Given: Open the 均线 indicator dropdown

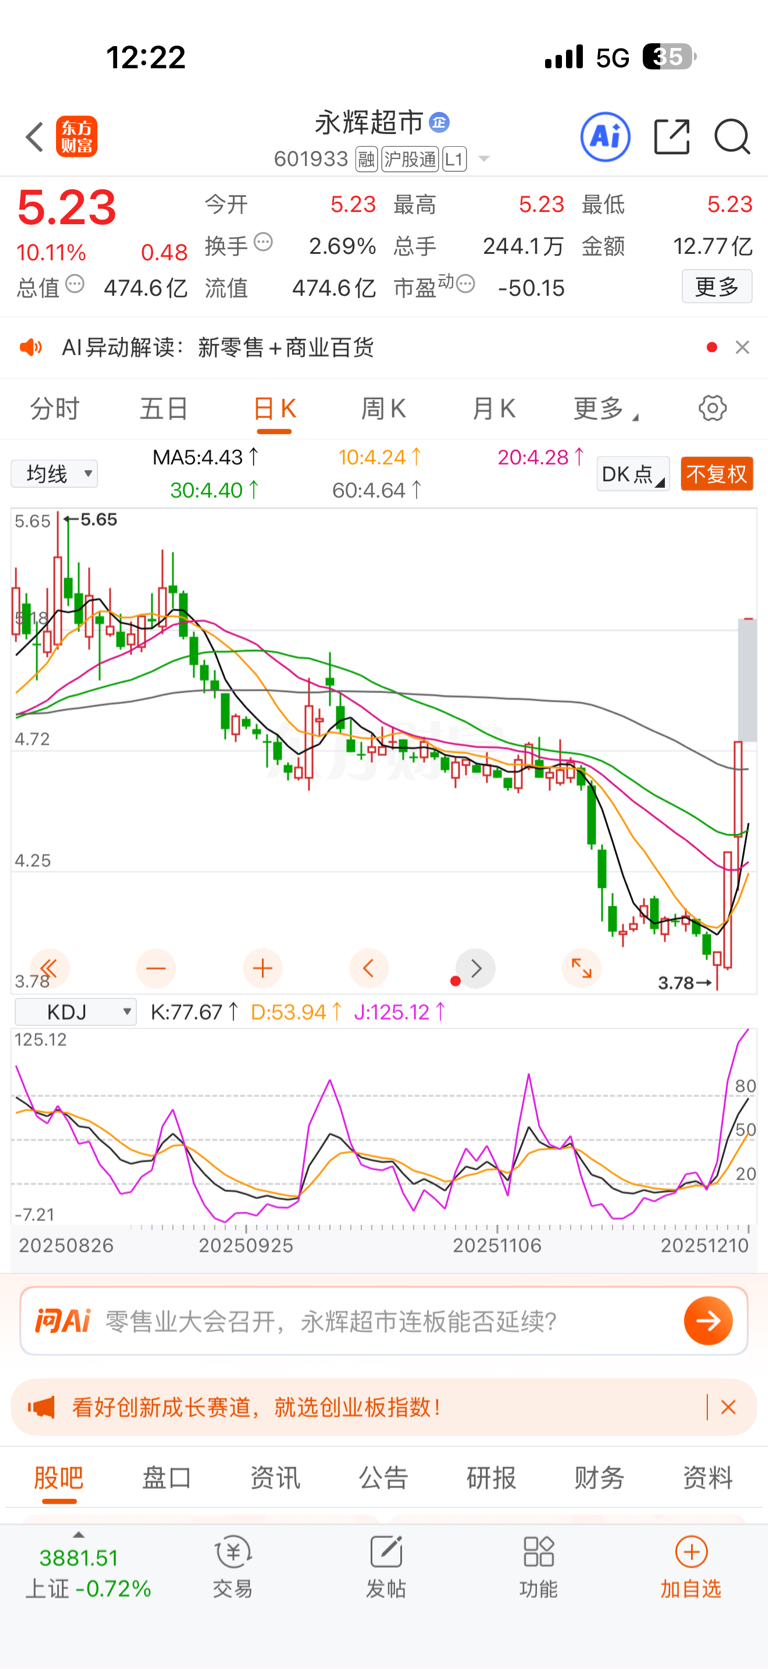Looking at the screenshot, I should (x=54, y=473).
